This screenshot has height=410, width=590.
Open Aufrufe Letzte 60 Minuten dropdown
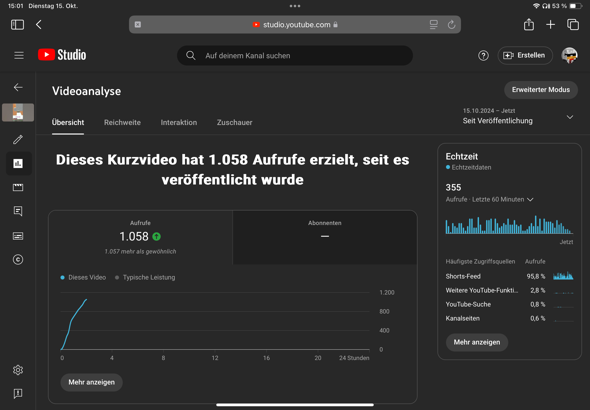(x=489, y=199)
